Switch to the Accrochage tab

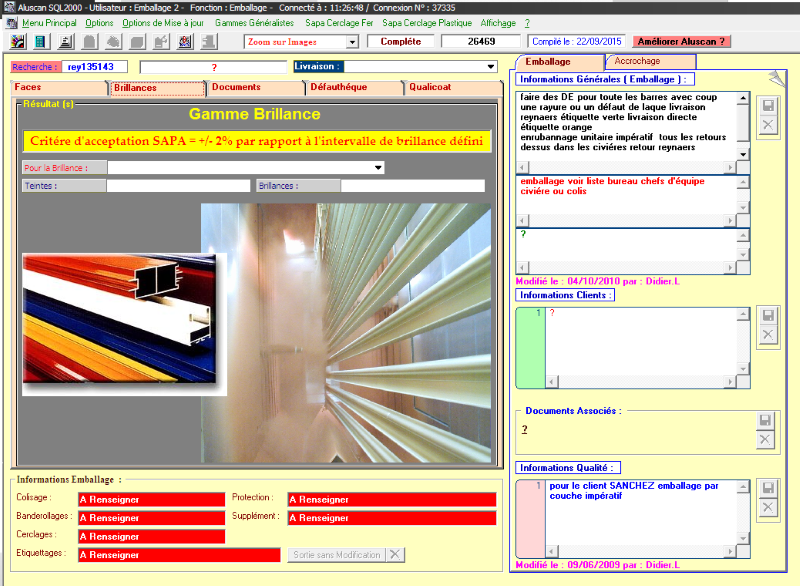[651, 61]
